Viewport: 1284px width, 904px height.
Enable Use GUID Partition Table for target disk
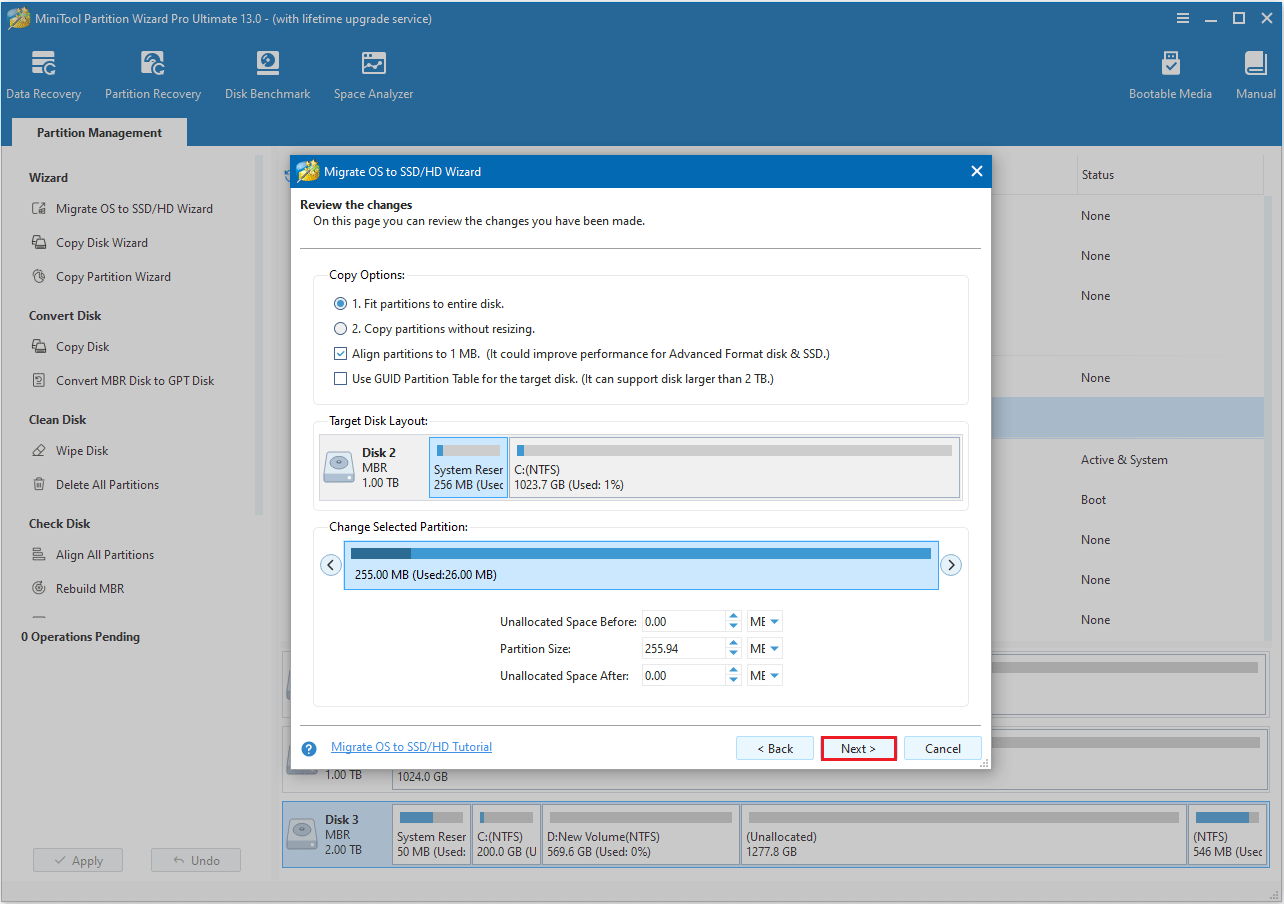click(x=340, y=378)
